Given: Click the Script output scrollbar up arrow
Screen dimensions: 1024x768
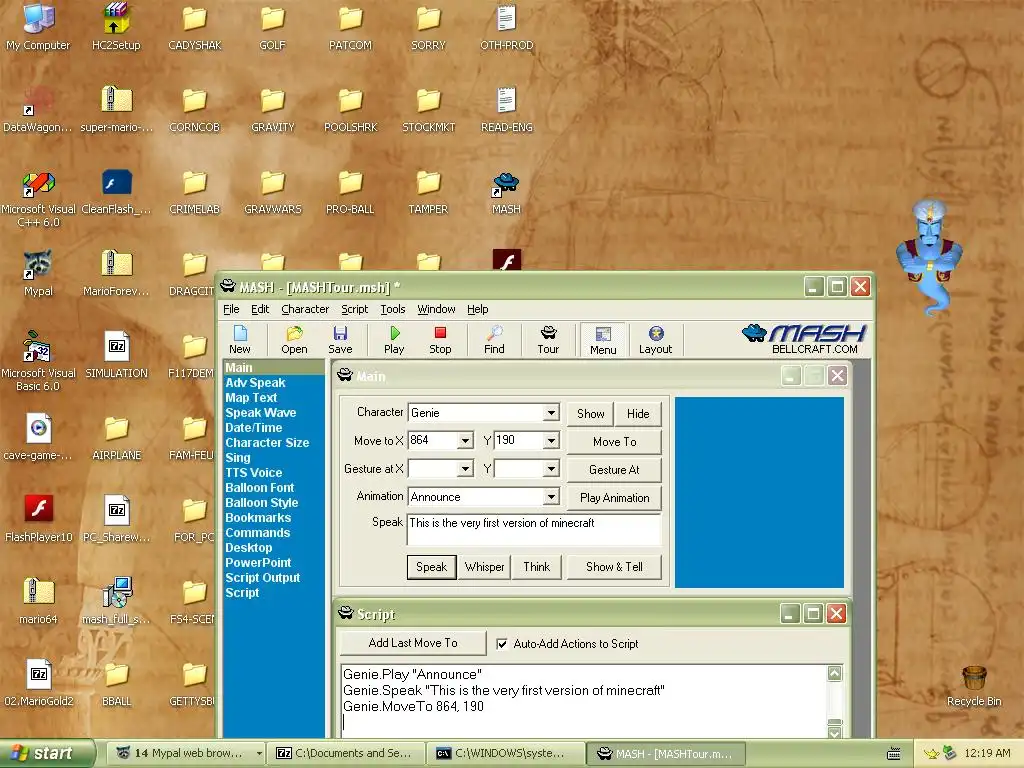Looking at the screenshot, I should pyautogui.click(x=835, y=673).
